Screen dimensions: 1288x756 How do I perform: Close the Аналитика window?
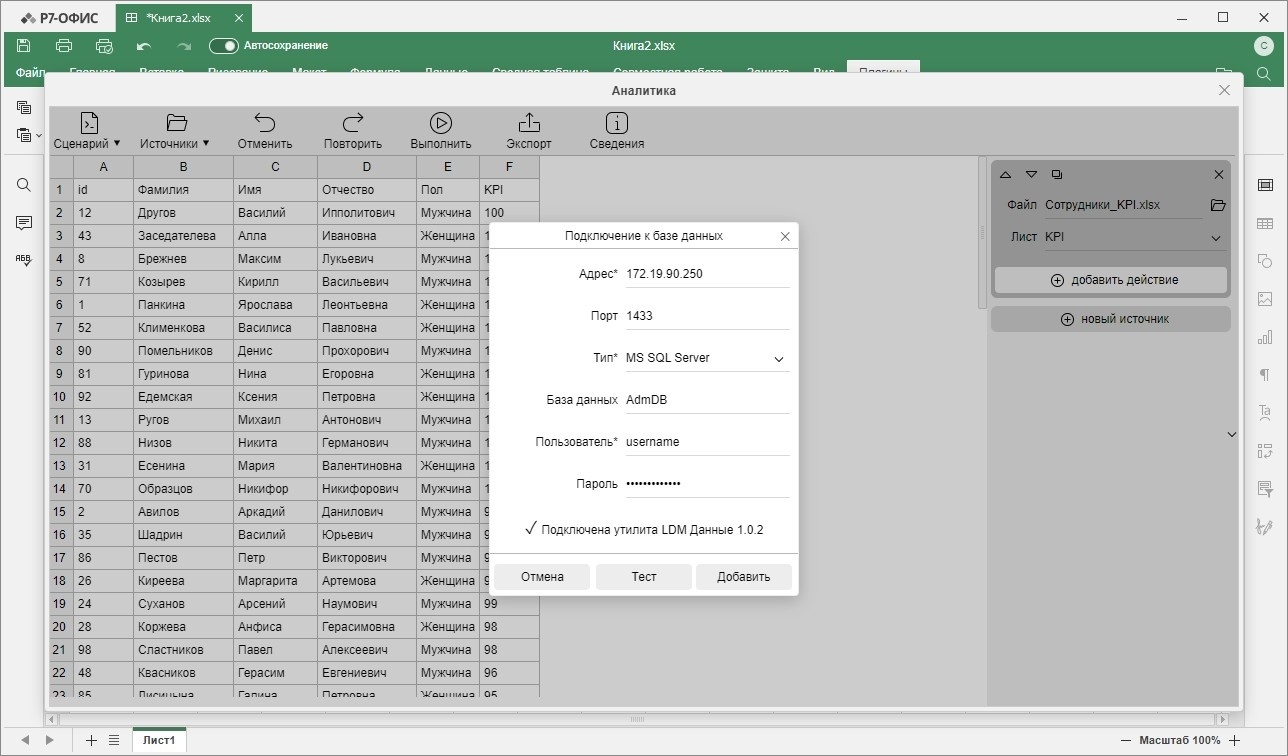(1224, 90)
